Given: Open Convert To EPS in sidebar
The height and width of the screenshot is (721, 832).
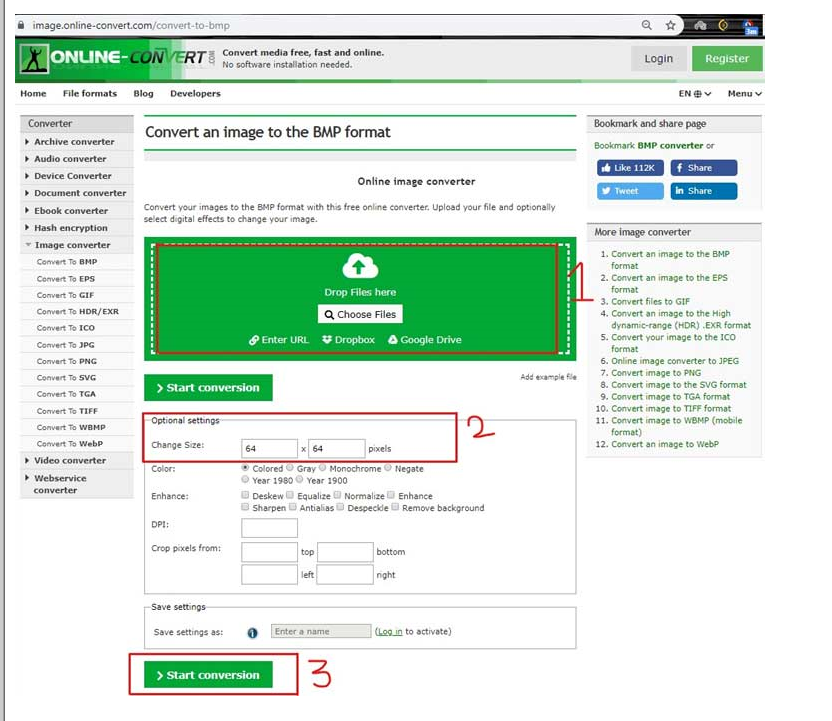Looking at the screenshot, I should coord(66,279).
